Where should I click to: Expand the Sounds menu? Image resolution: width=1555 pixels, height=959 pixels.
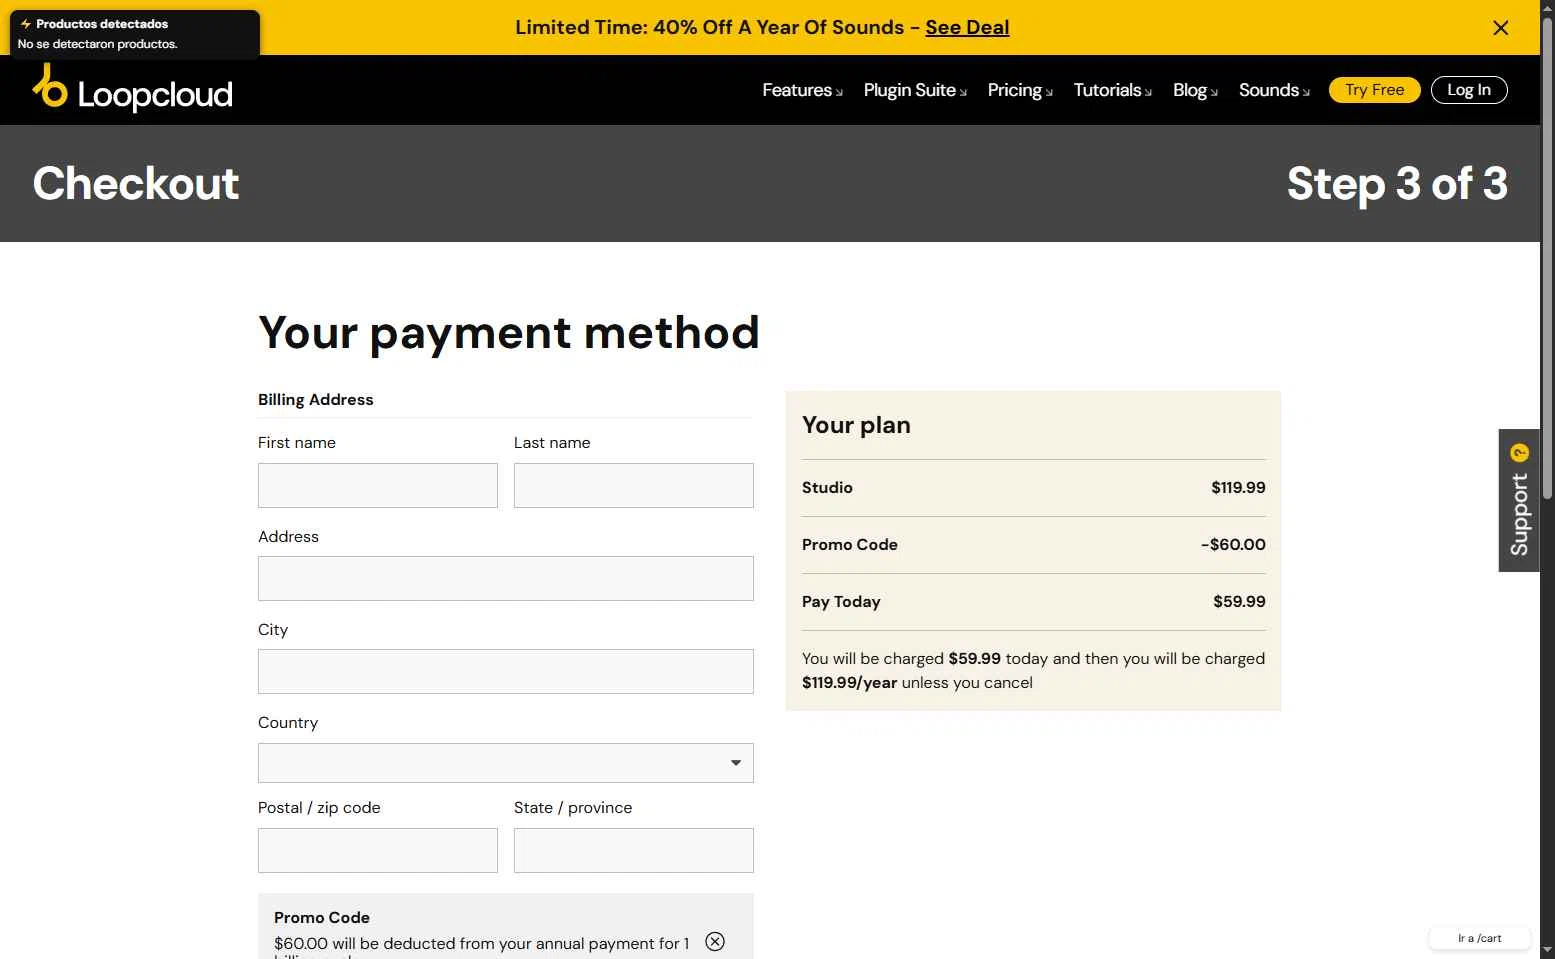pyautogui.click(x=1274, y=90)
